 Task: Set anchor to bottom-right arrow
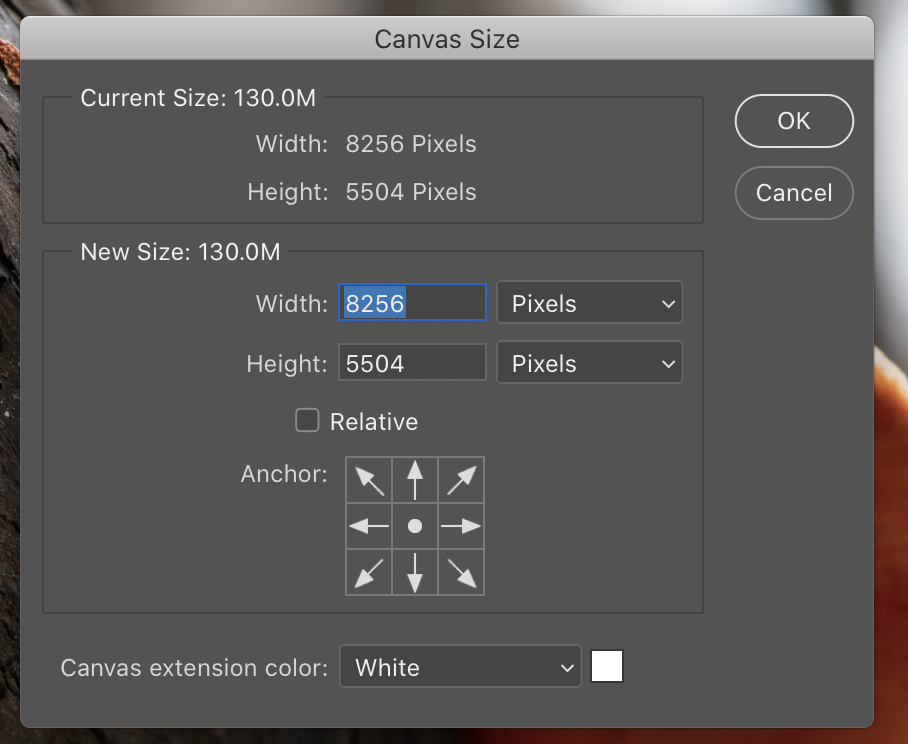click(461, 572)
